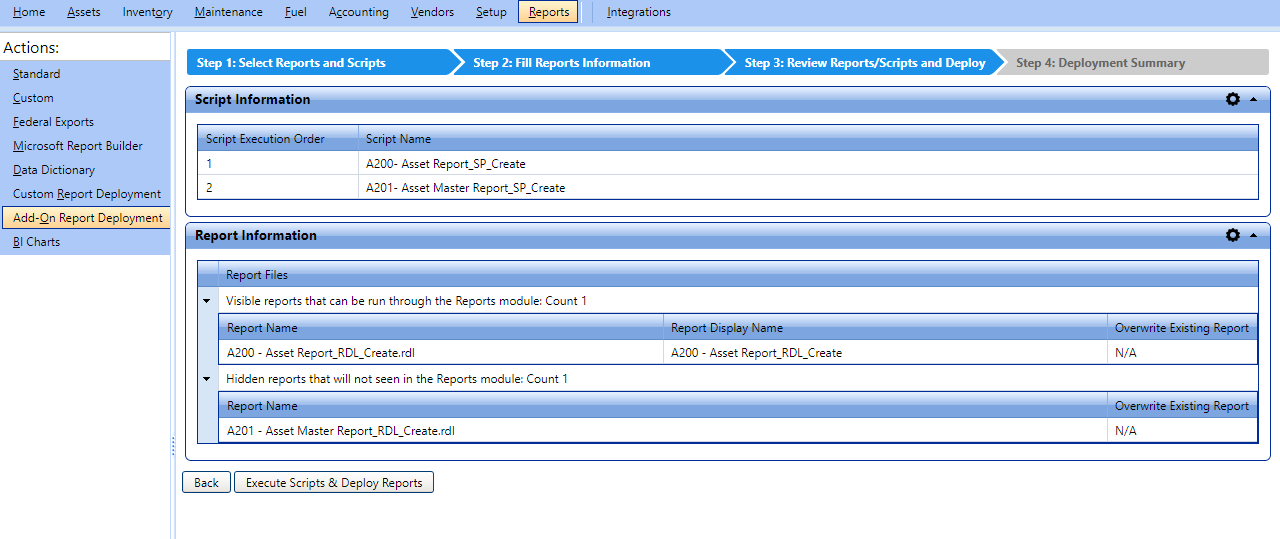Click the Script Execution Order column header
1280x539 pixels.
click(278, 139)
